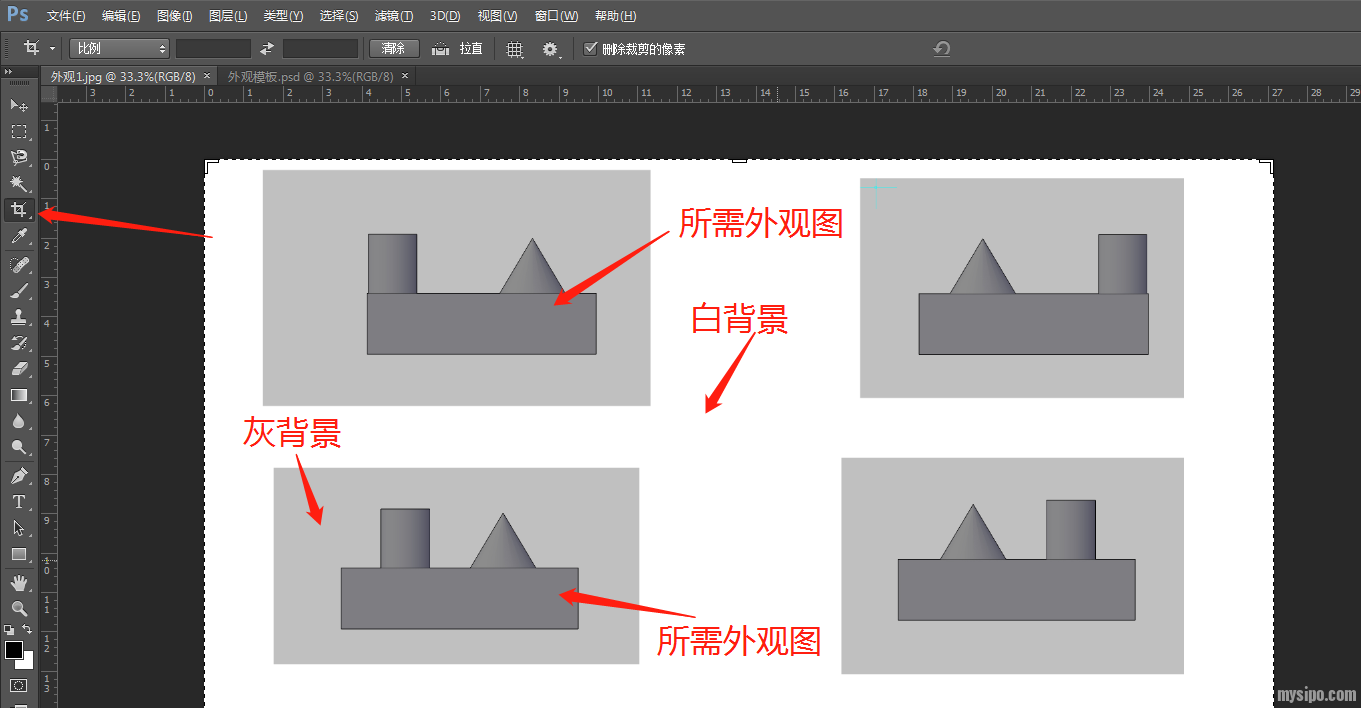Viewport: 1361px width, 708px height.
Task: Open crop overlay grid options dropdown
Action: [x=515, y=49]
